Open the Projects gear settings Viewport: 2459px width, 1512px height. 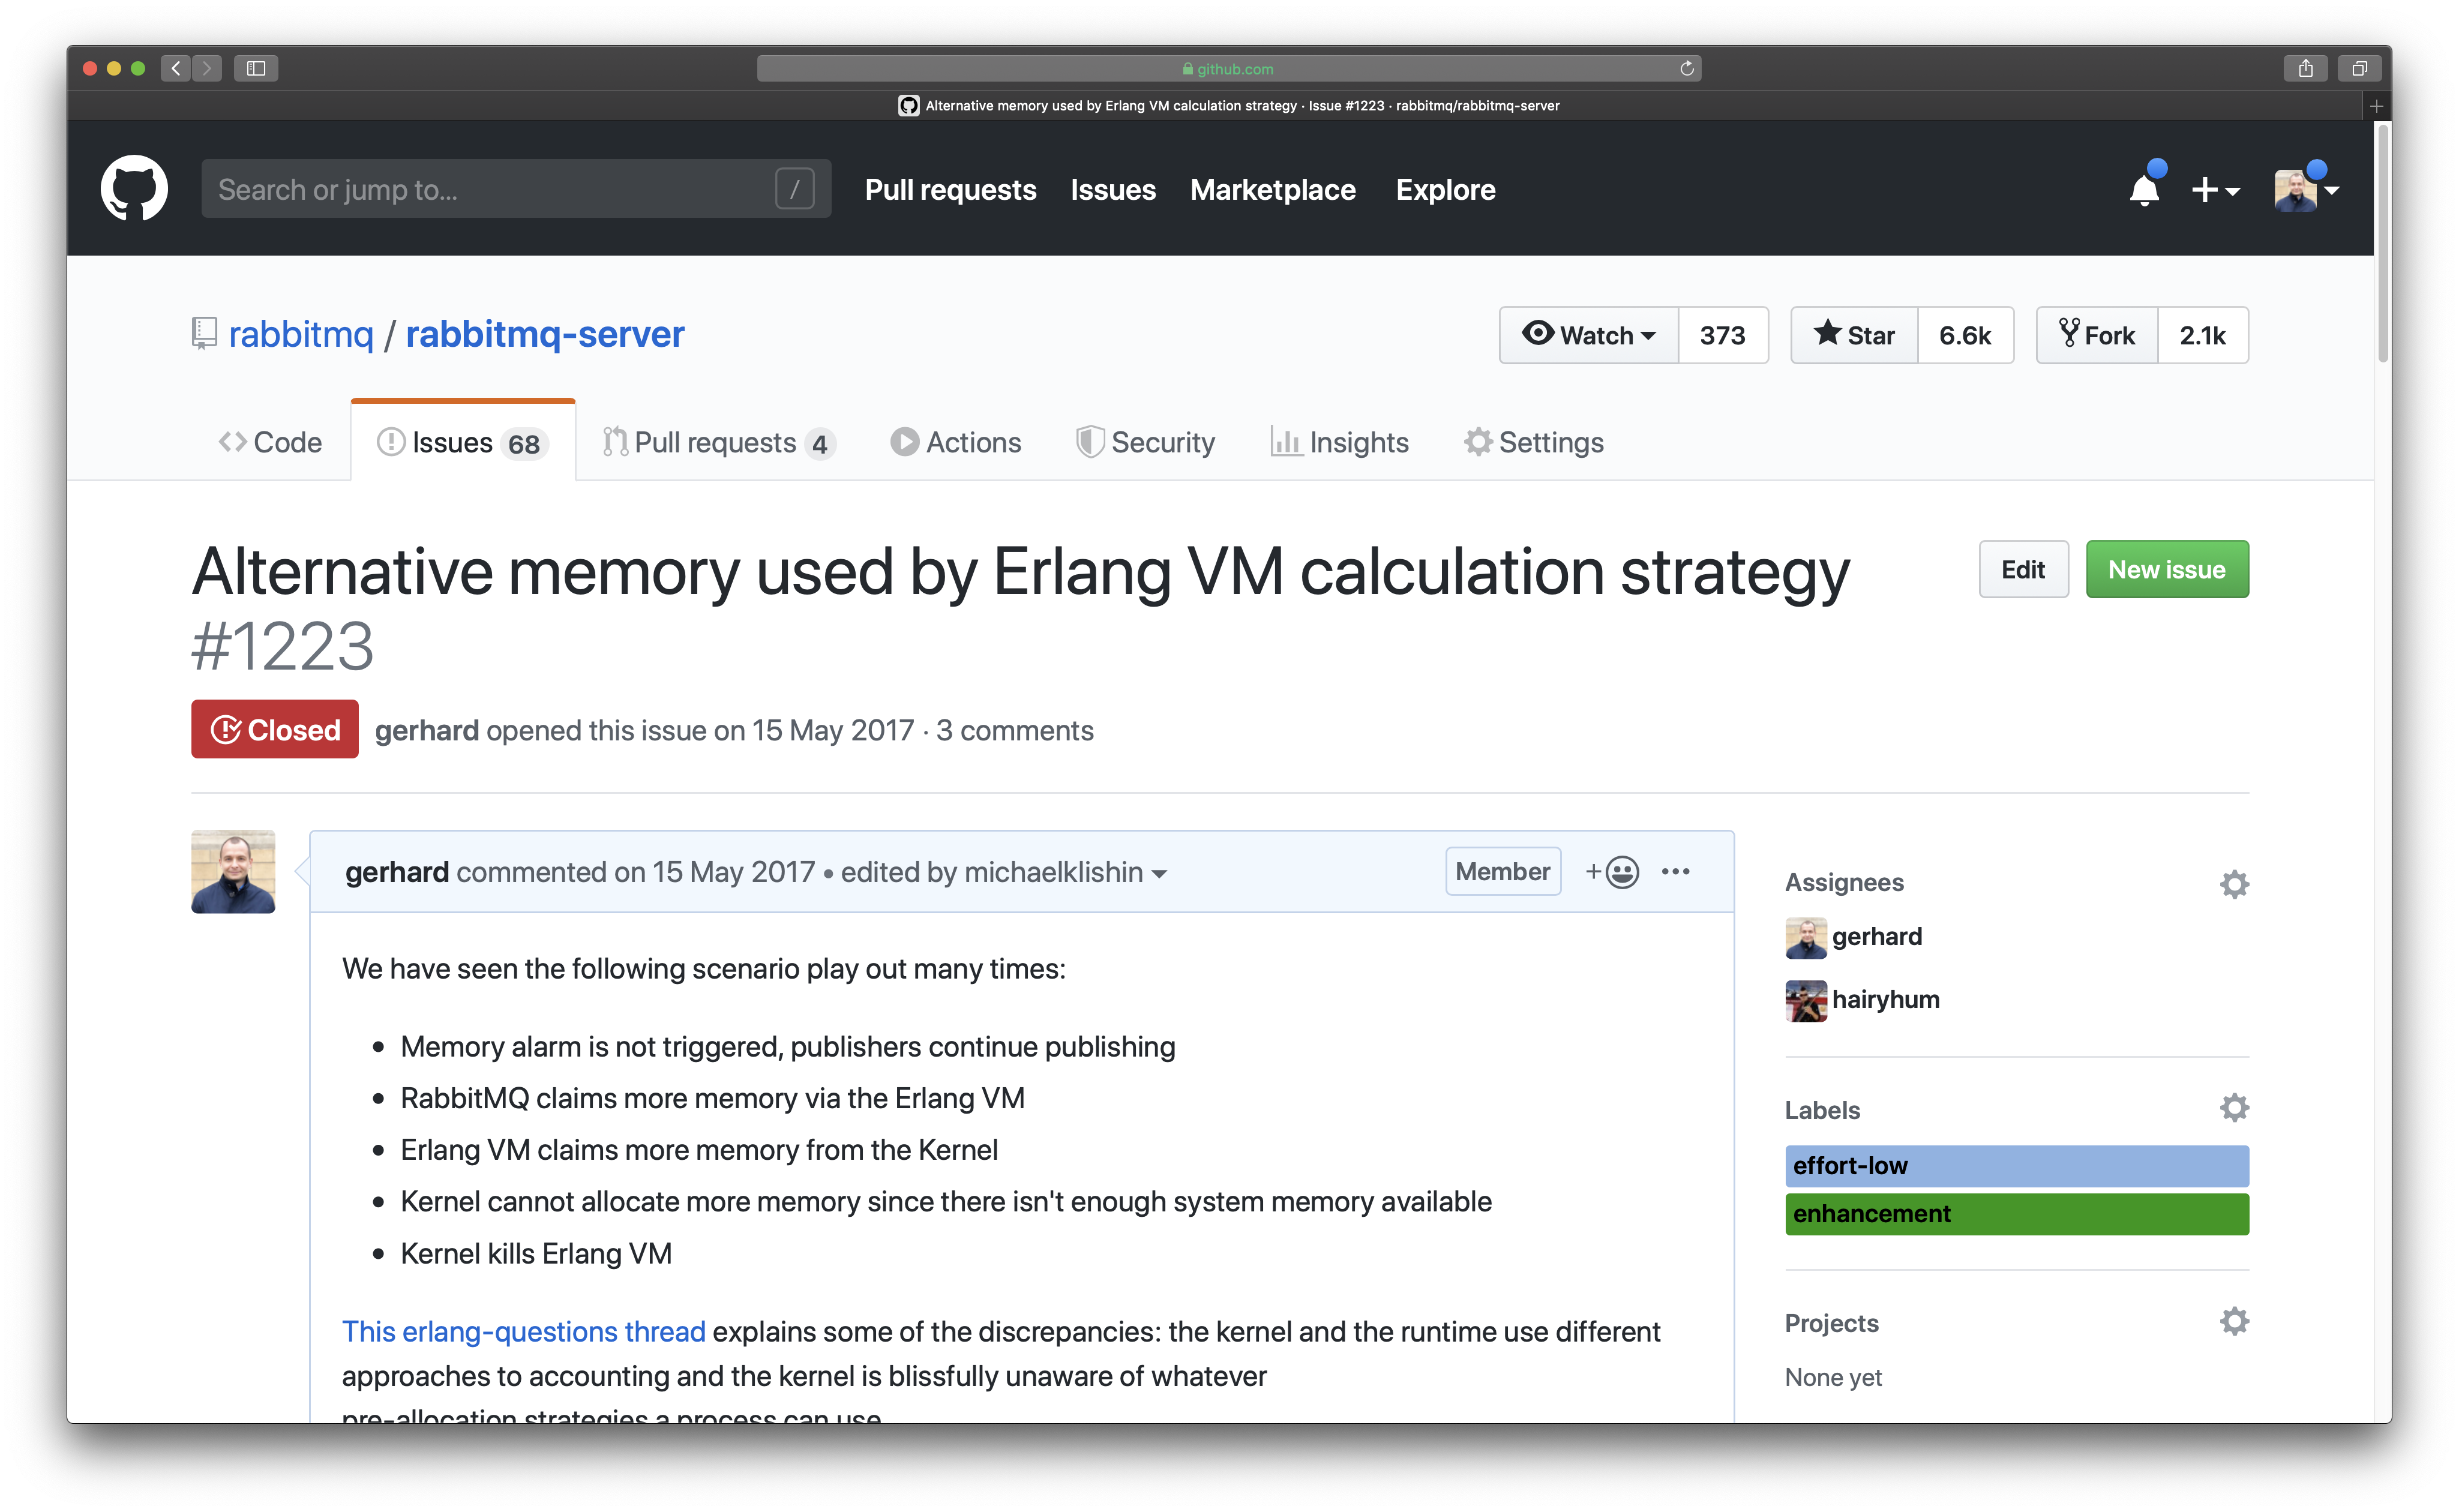[2234, 1322]
